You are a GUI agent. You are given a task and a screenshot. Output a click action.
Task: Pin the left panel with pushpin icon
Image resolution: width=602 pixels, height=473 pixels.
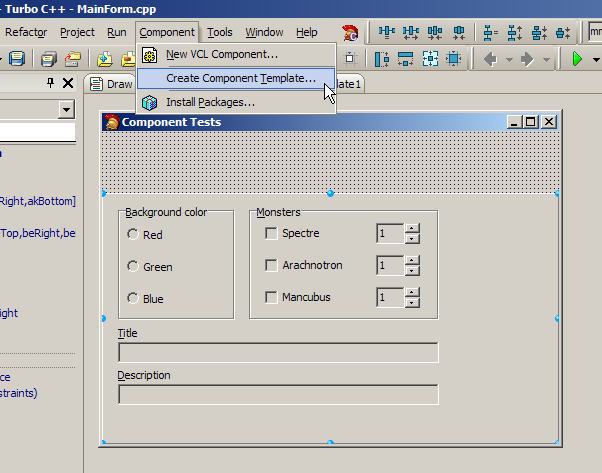click(x=51, y=84)
